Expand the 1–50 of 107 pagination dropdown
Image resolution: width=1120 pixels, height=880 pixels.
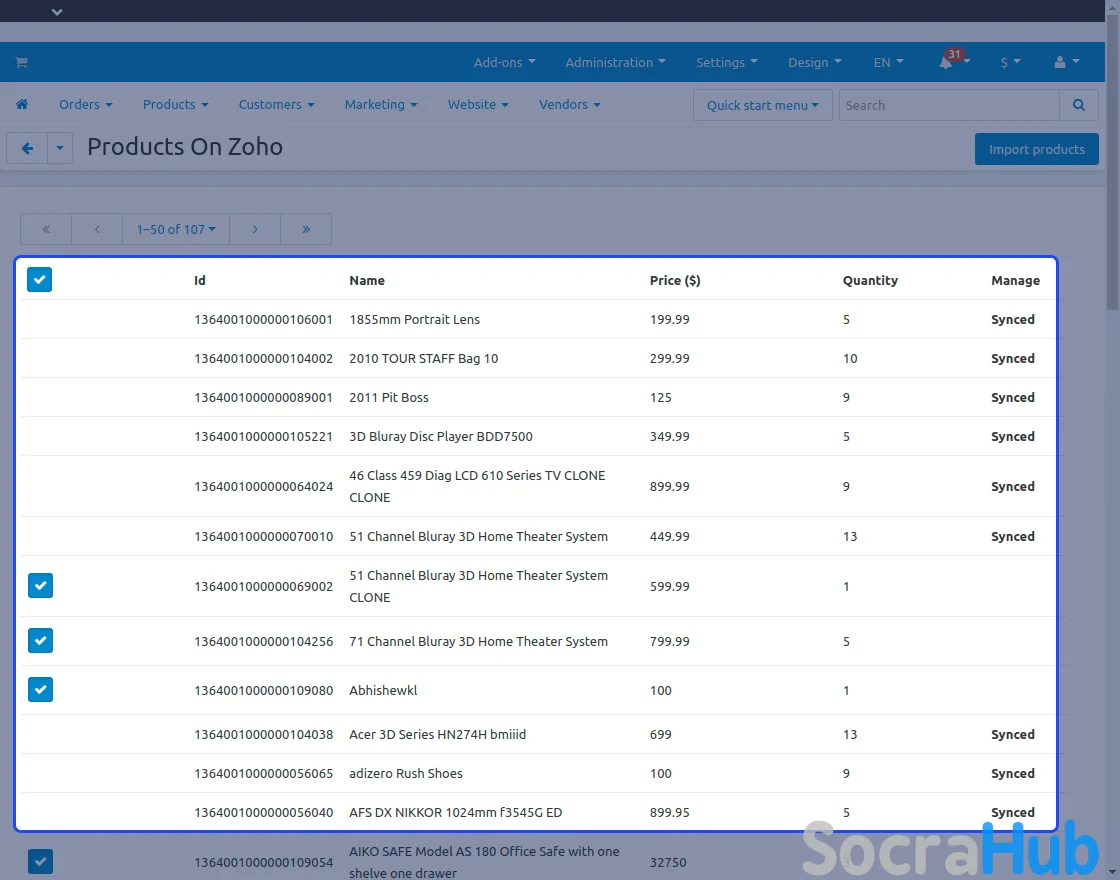tap(176, 229)
